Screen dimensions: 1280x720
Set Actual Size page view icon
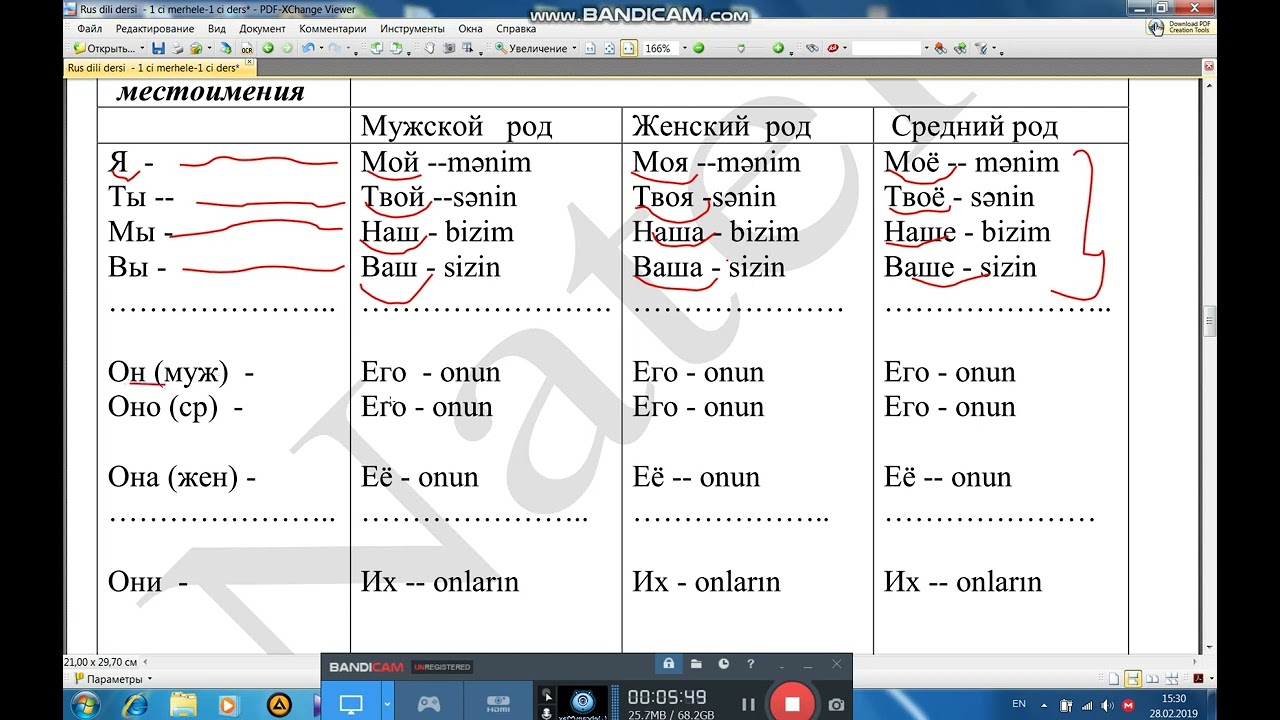point(590,48)
